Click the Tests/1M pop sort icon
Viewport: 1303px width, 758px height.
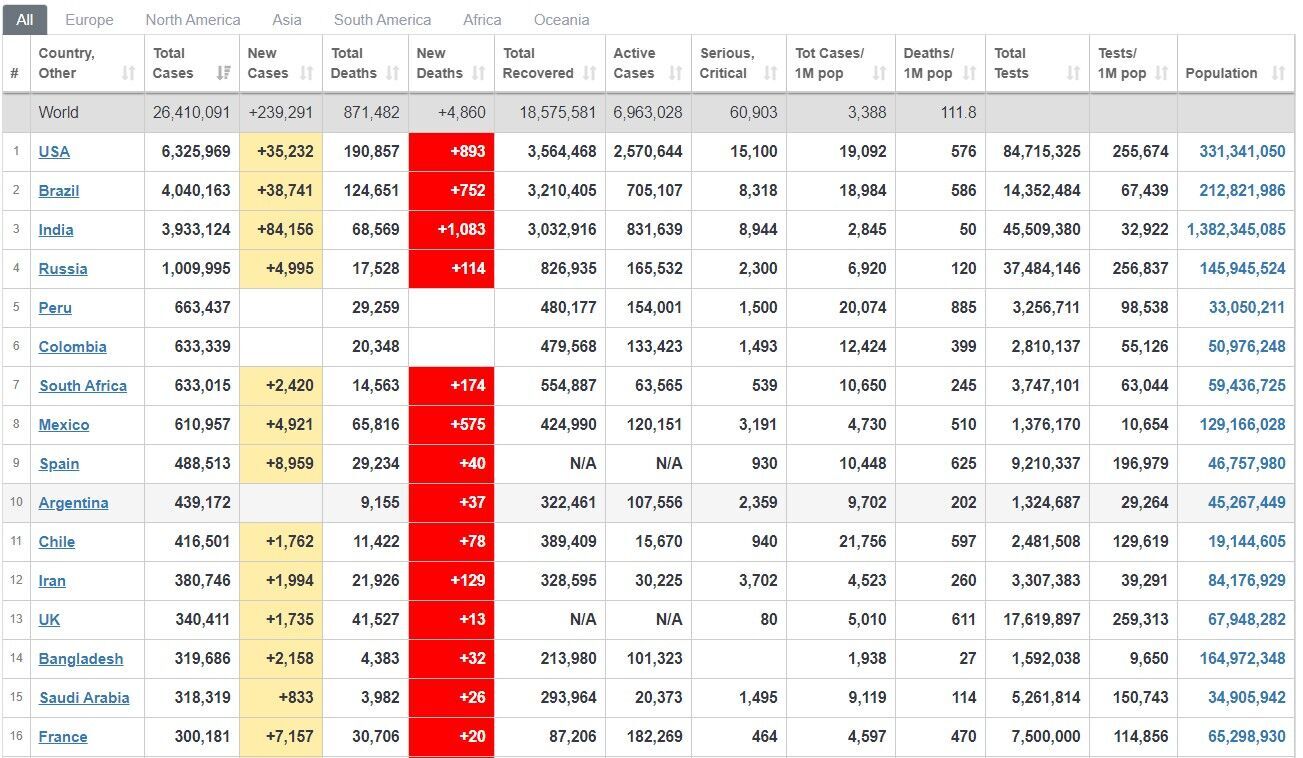[1161, 73]
